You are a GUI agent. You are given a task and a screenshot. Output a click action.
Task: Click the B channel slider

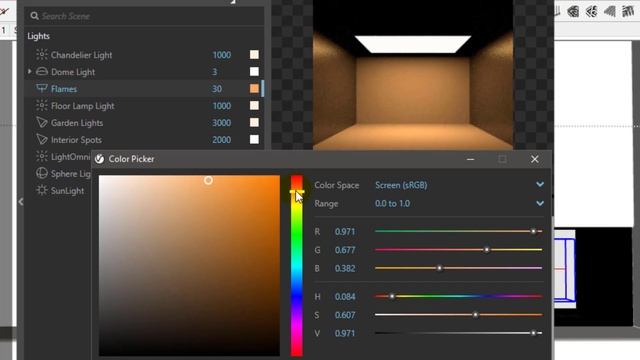[x=458, y=268]
